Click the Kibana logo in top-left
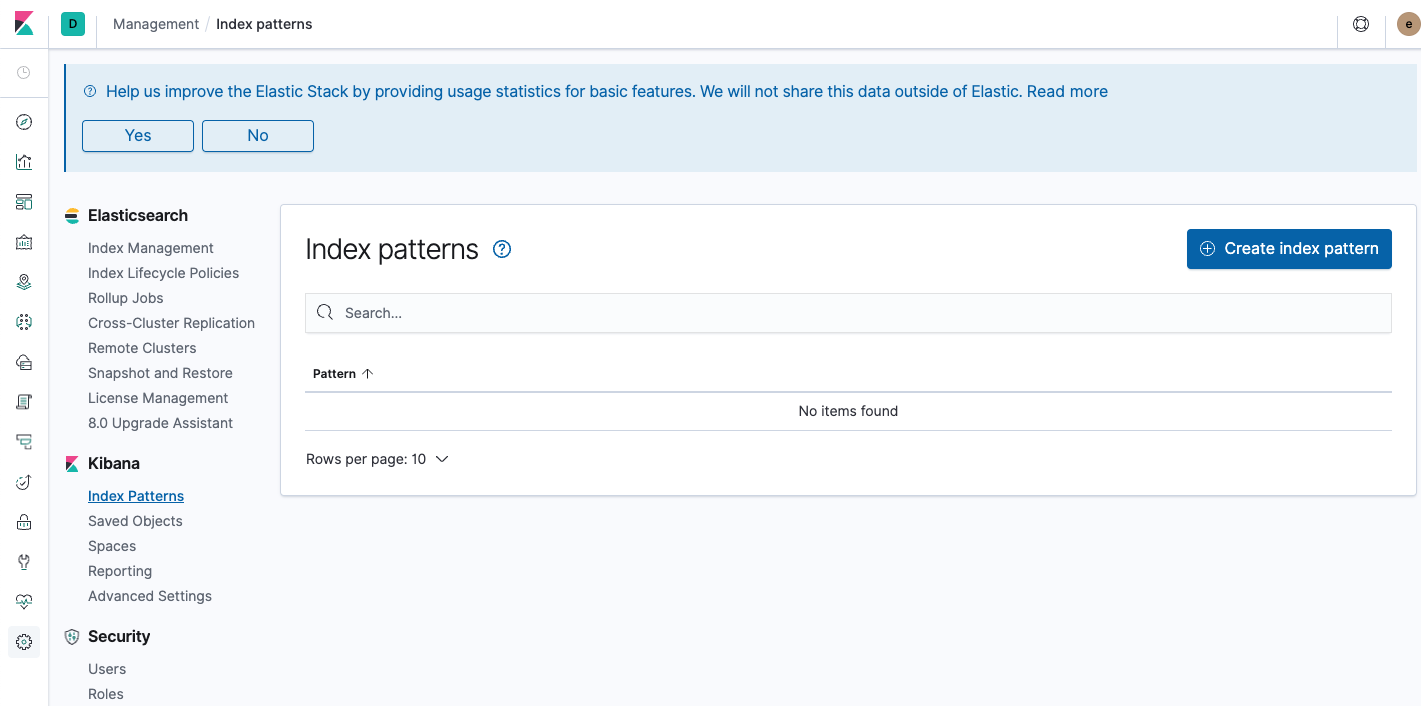 24,24
